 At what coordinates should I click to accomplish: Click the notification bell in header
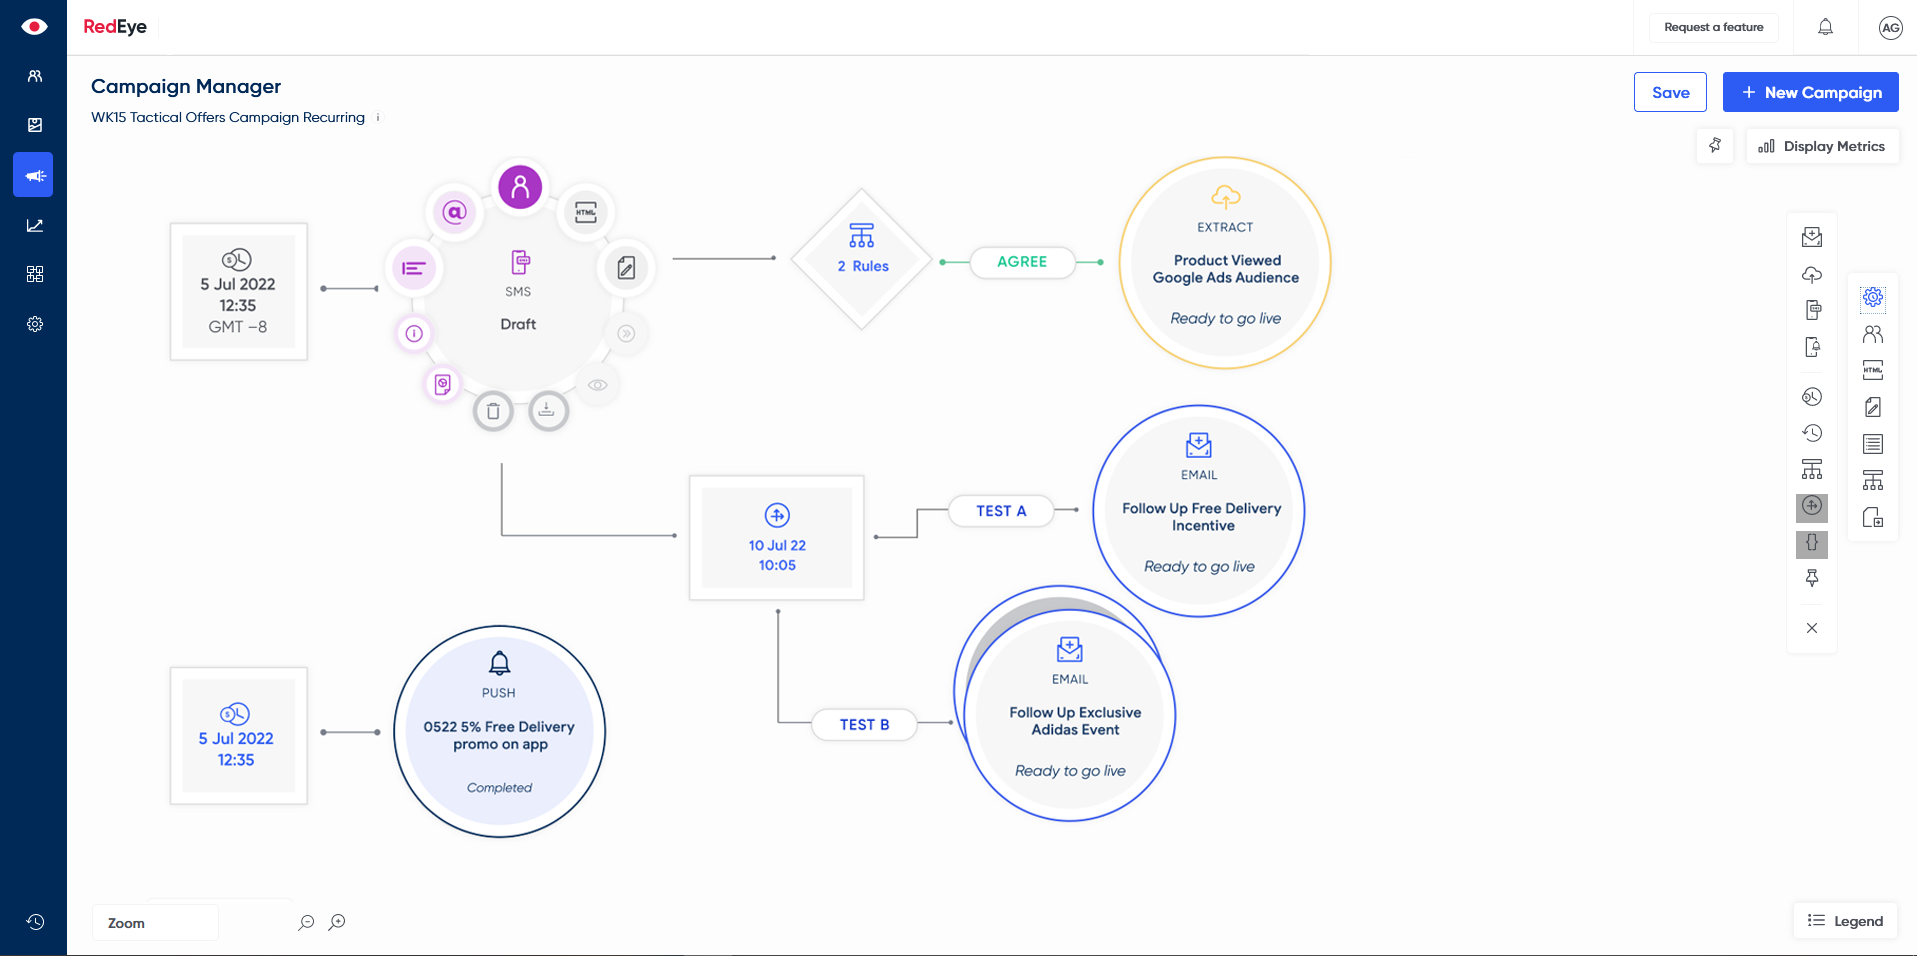(1825, 27)
